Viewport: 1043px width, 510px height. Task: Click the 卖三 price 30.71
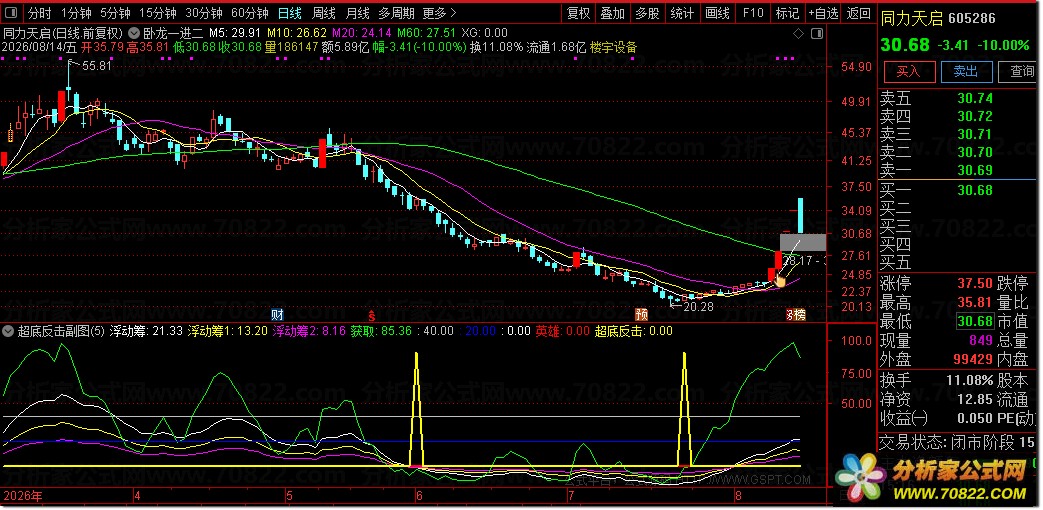(x=975, y=134)
